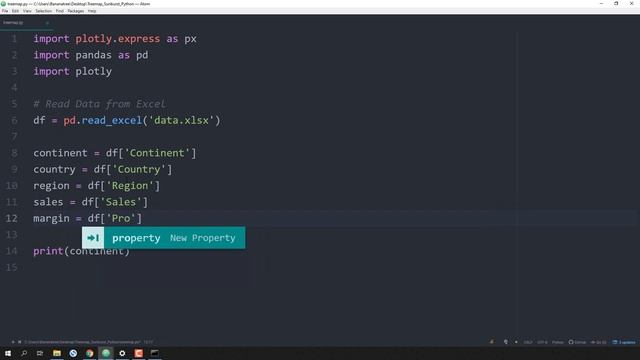This screenshot has height=360, width=640.
Task: Click line number 1 in the gutter
Action: coord(14,39)
